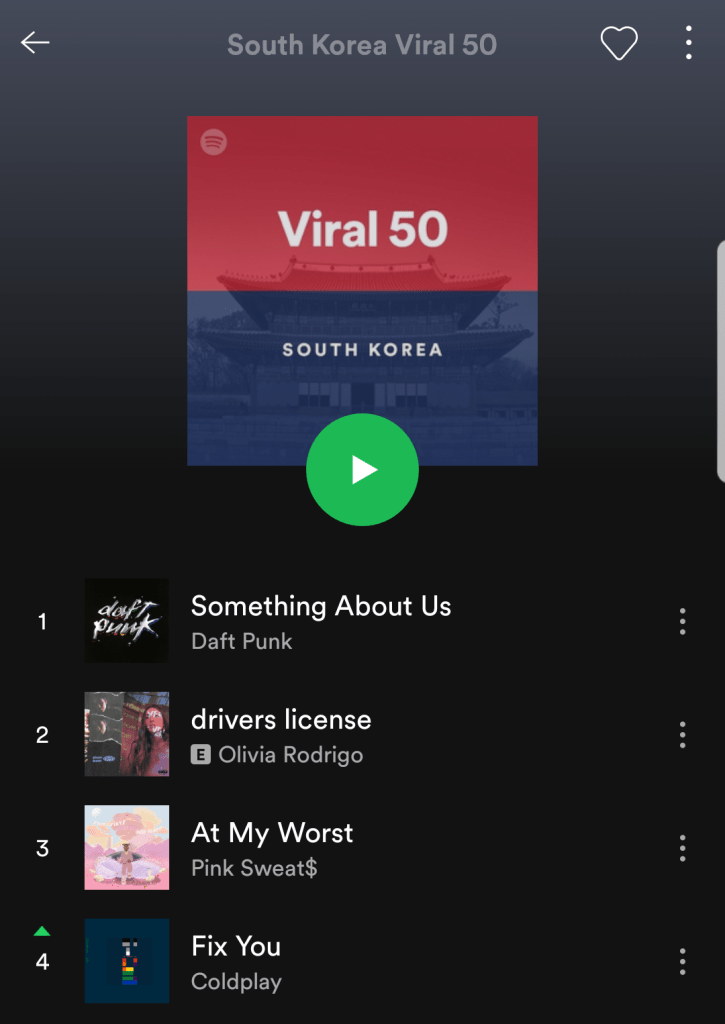
Task: Tap the At My Worst pink artwork
Action: (x=127, y=848)
